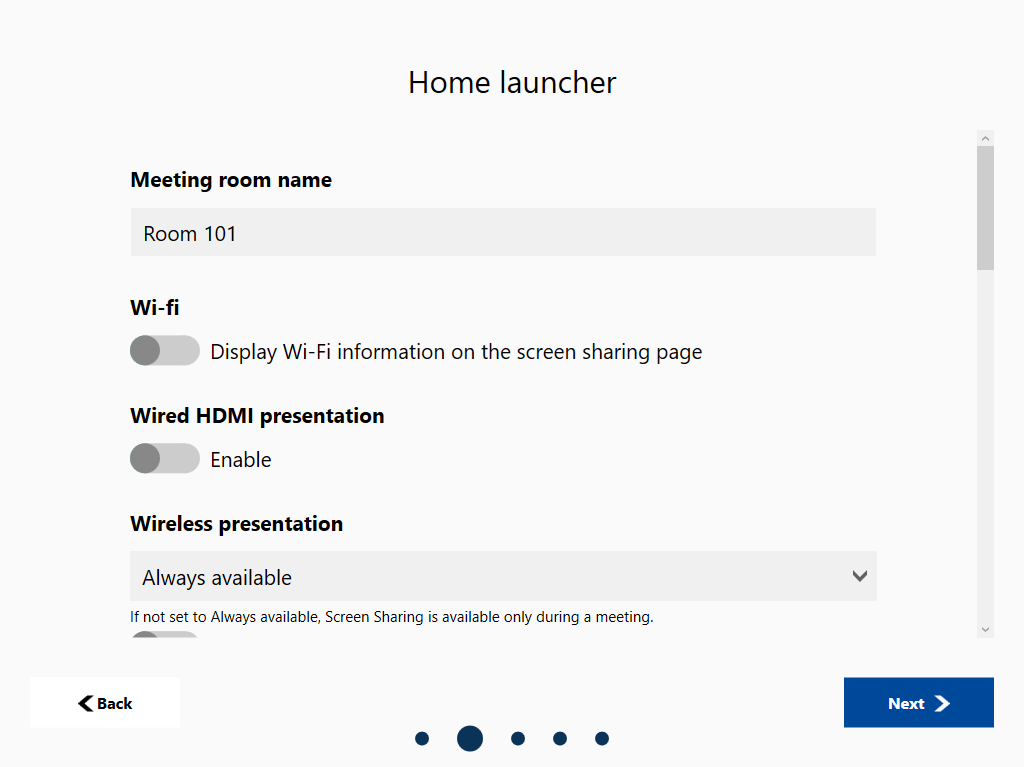1024x767 pixels.
Task: Jump to the last page indicator dot
Action: click(x=602, y=739)
